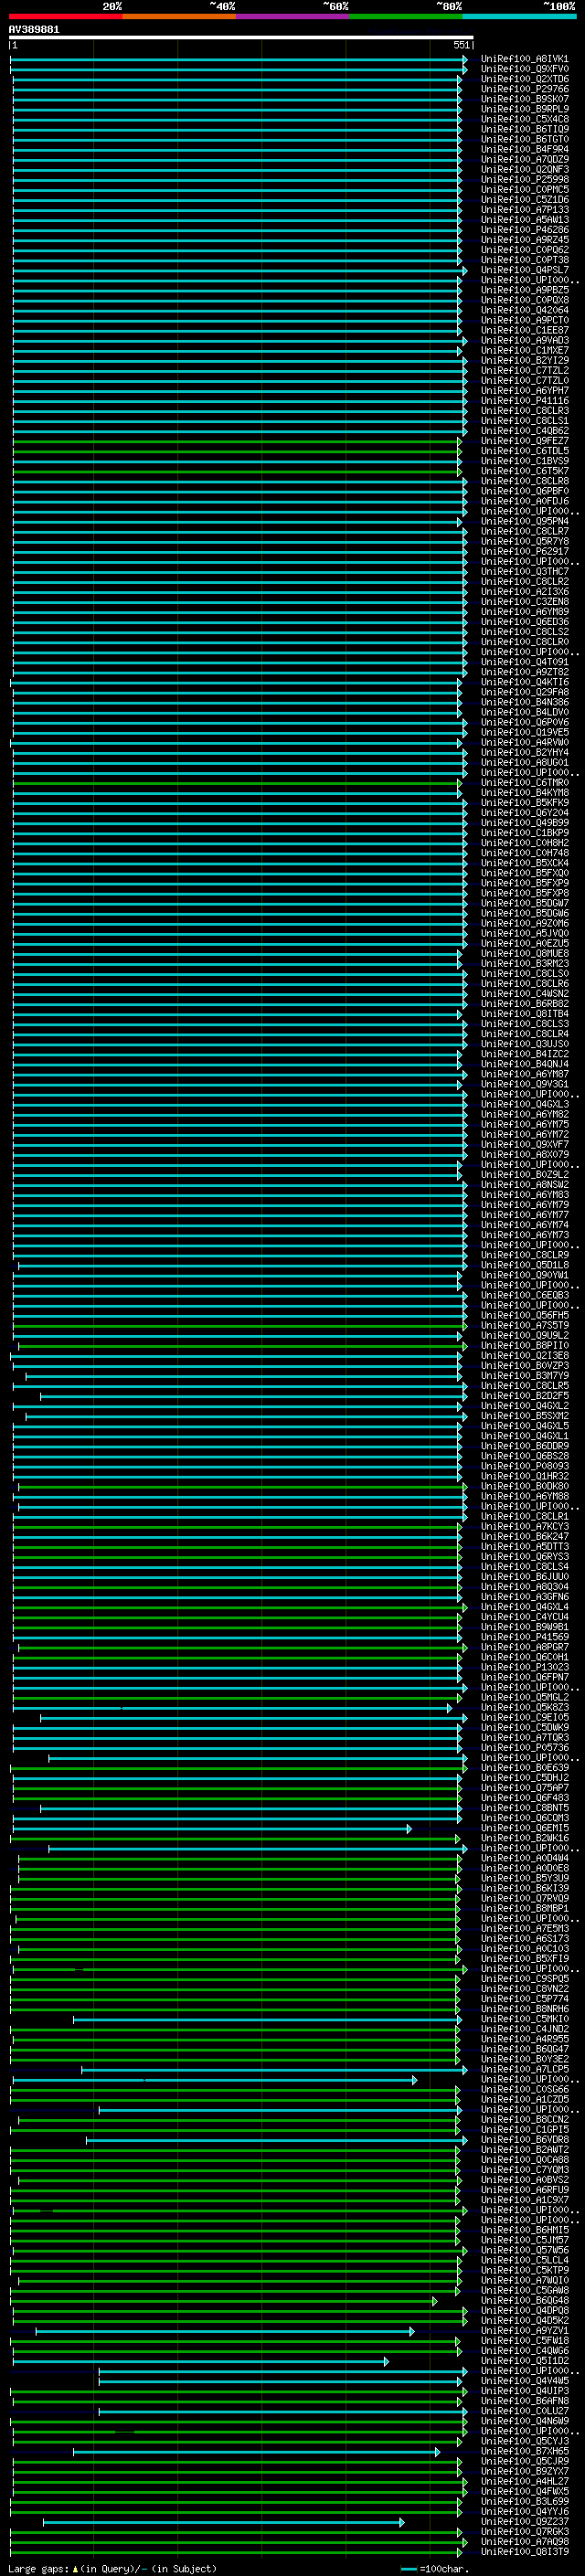Select hit label UniRef100_C0PMC5
585x2576 pixels.
coord(524,190)
